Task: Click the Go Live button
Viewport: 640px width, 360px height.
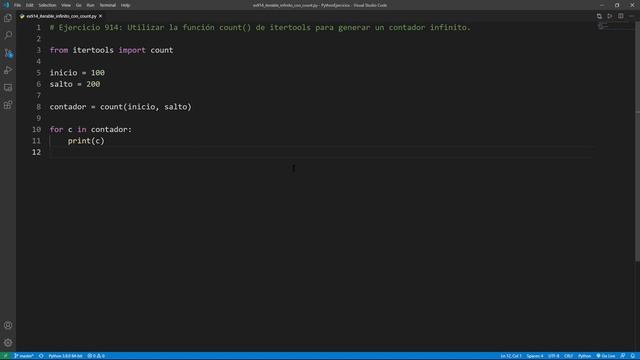Action: (606, 356)
